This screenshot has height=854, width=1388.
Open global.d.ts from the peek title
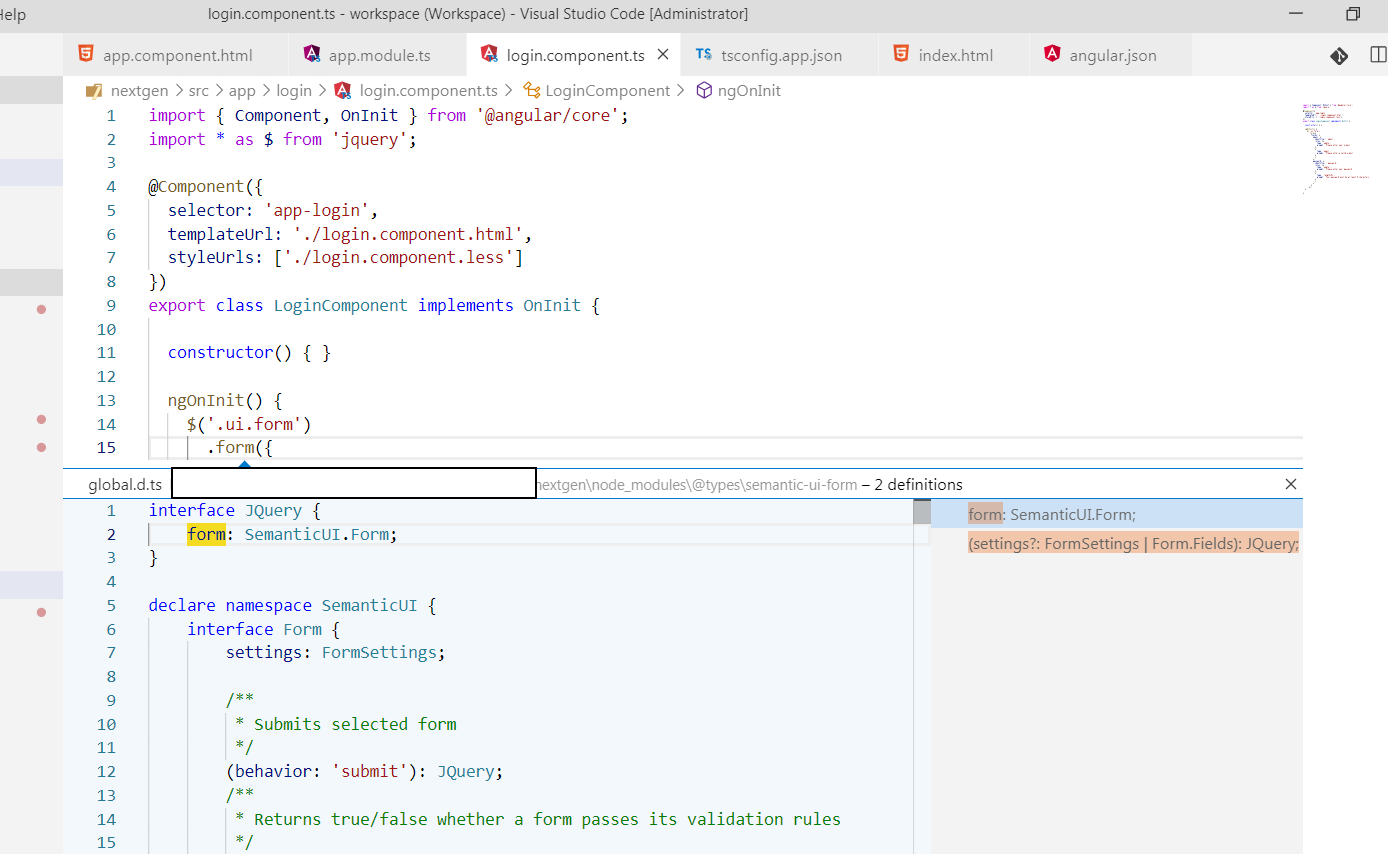click(x=125, y=484)
